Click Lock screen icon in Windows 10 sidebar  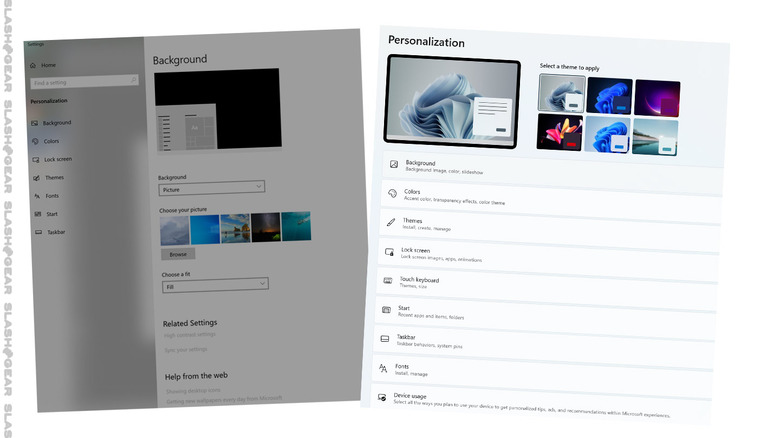36,160
